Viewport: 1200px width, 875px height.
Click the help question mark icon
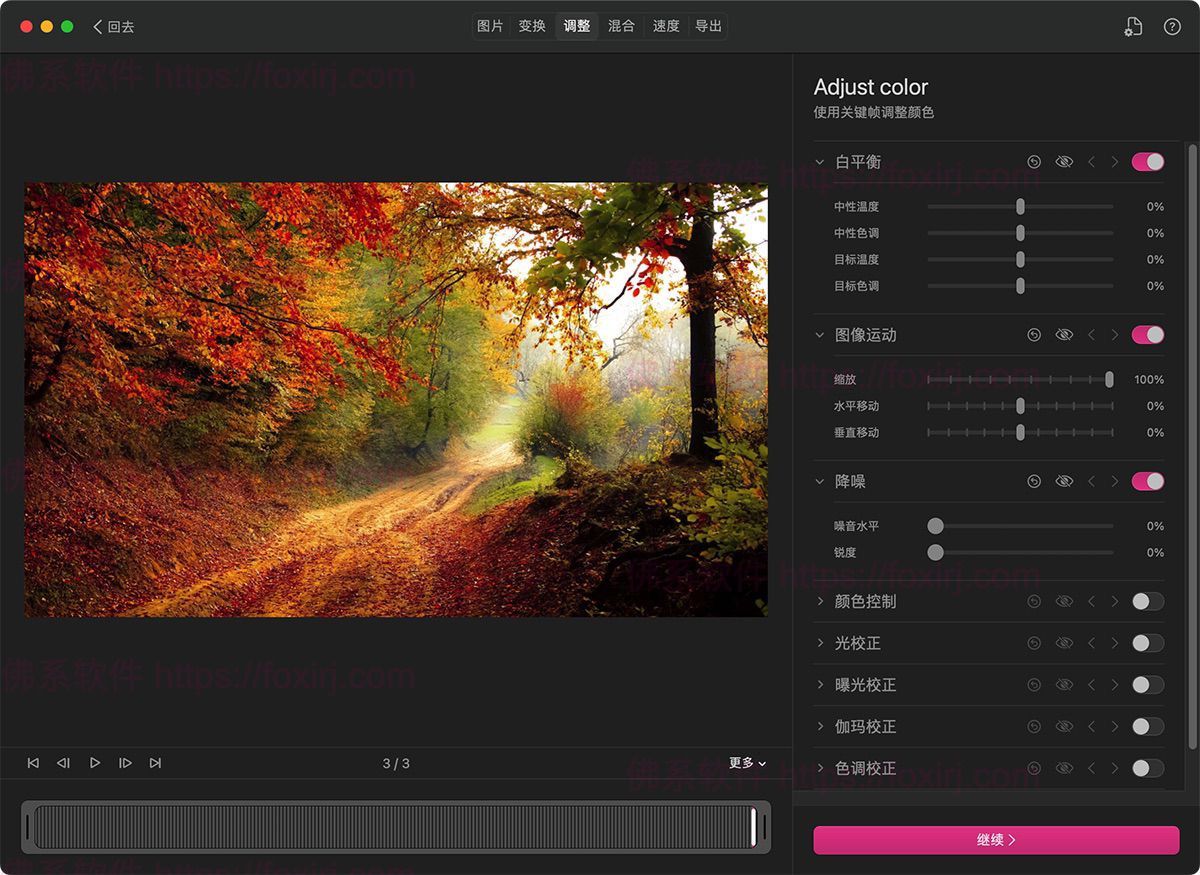click(1172, 26)
